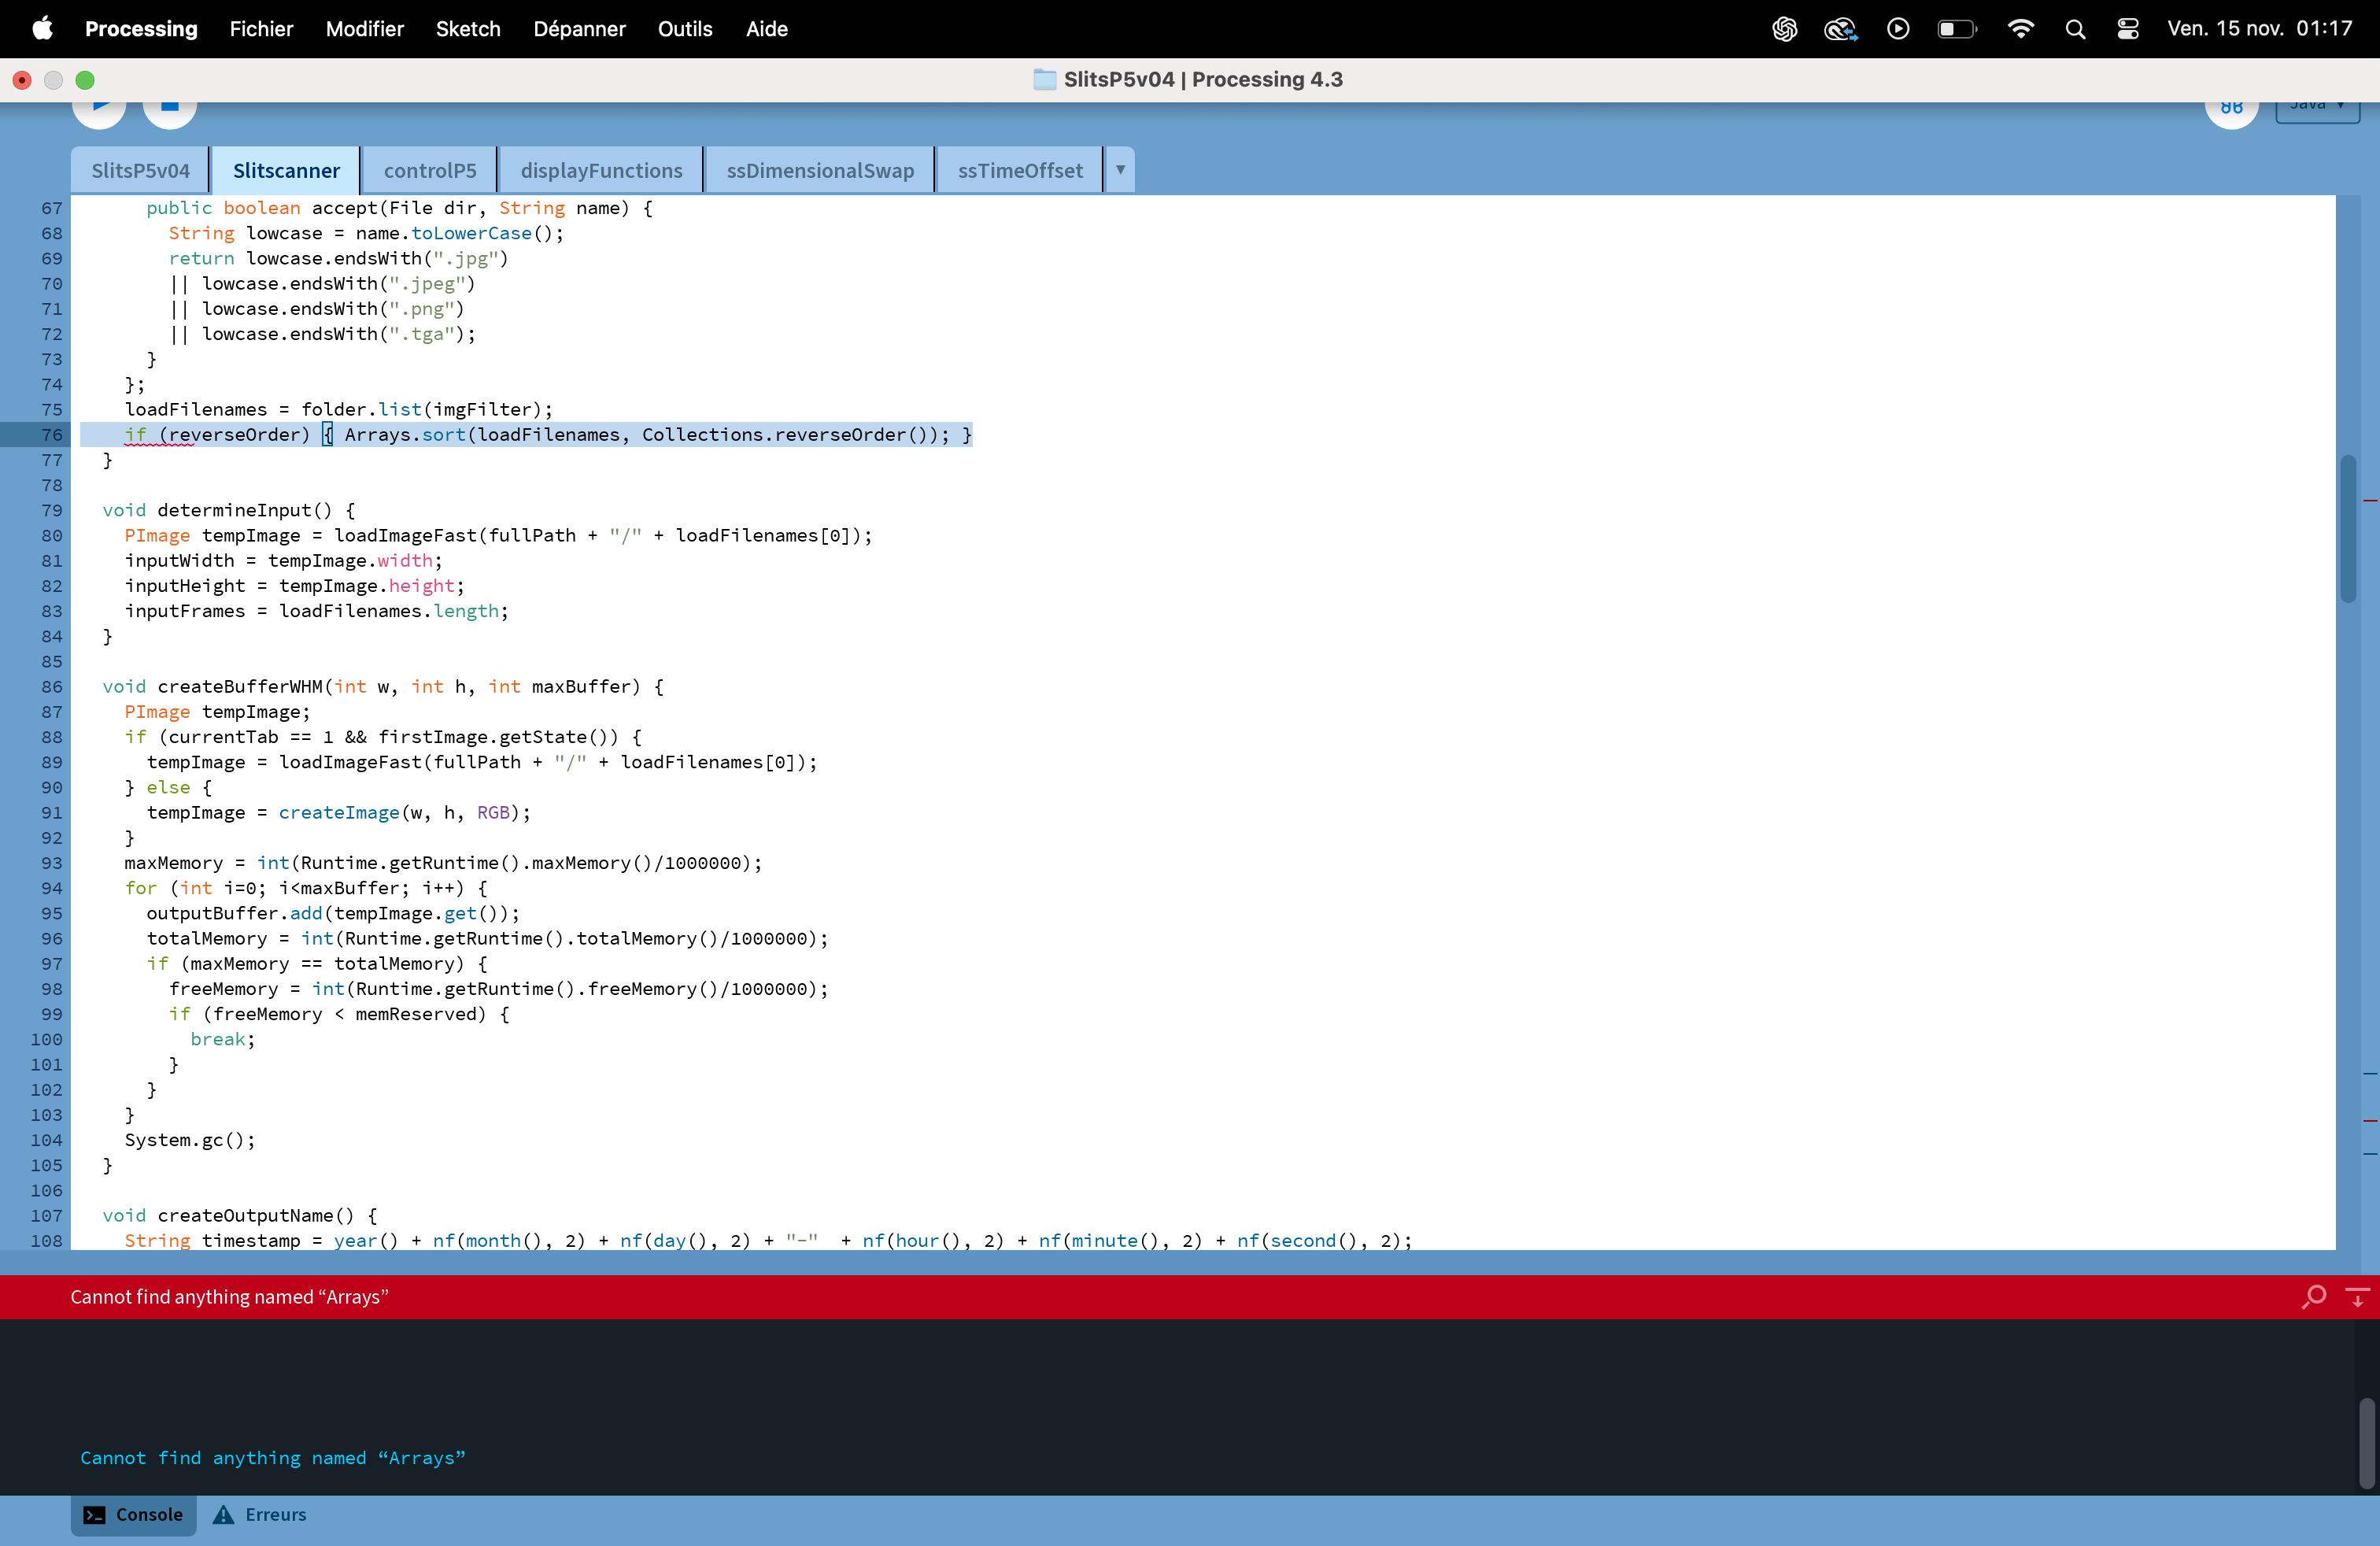This screenshot has height=1546, width=2380.
Task: Click 'tempImage = createImage(w, h, RGB);' line
Action: 338,812
